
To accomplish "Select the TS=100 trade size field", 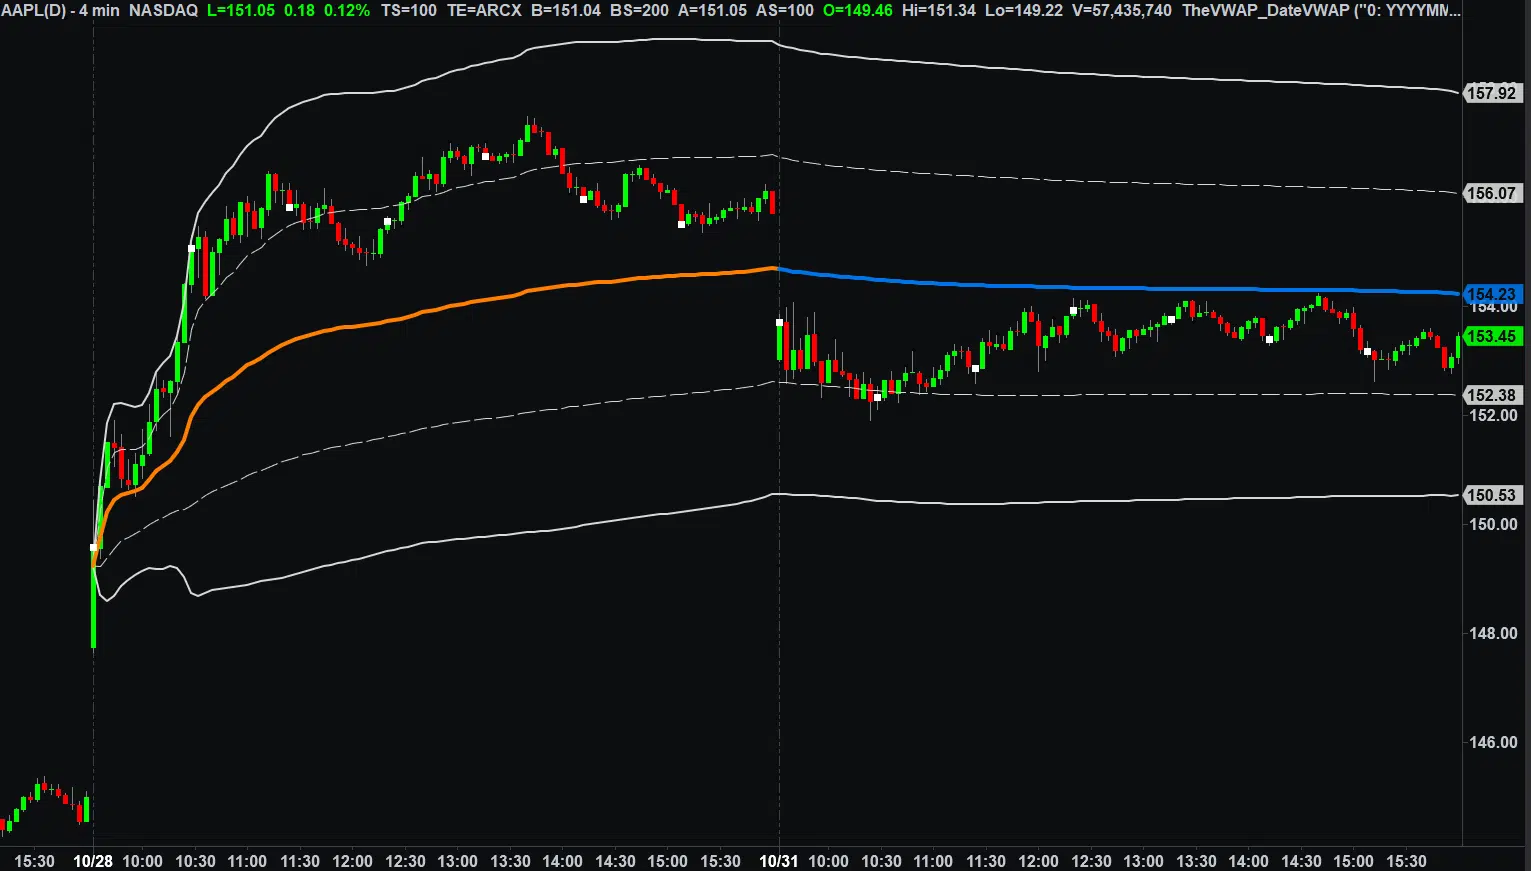I will point(409,10).
